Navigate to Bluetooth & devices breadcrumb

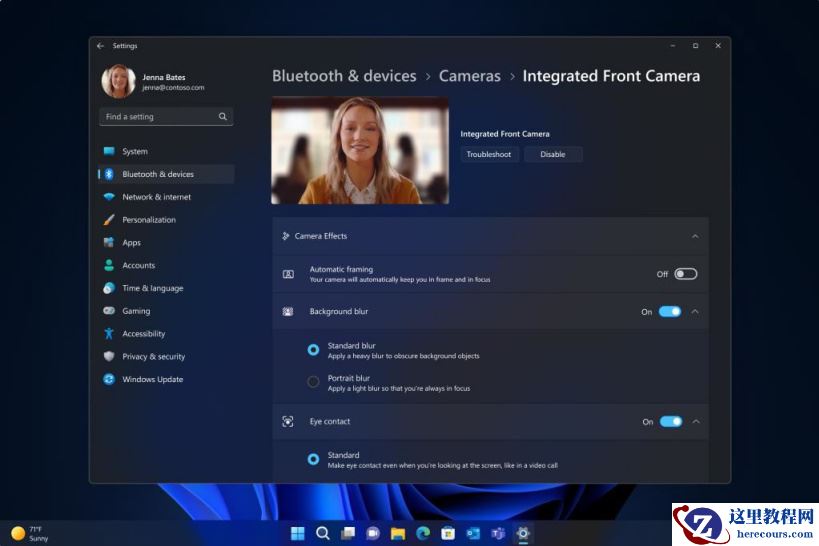(x=344, y=76)
